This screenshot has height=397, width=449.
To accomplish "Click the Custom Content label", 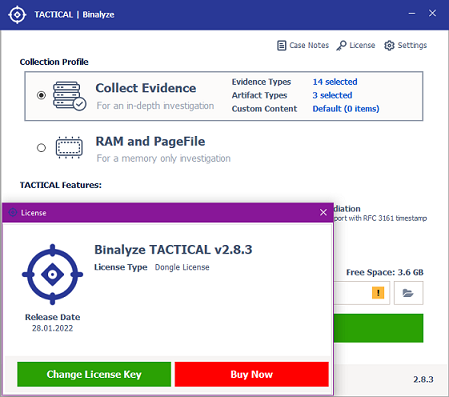I will [x=264, y=109].
